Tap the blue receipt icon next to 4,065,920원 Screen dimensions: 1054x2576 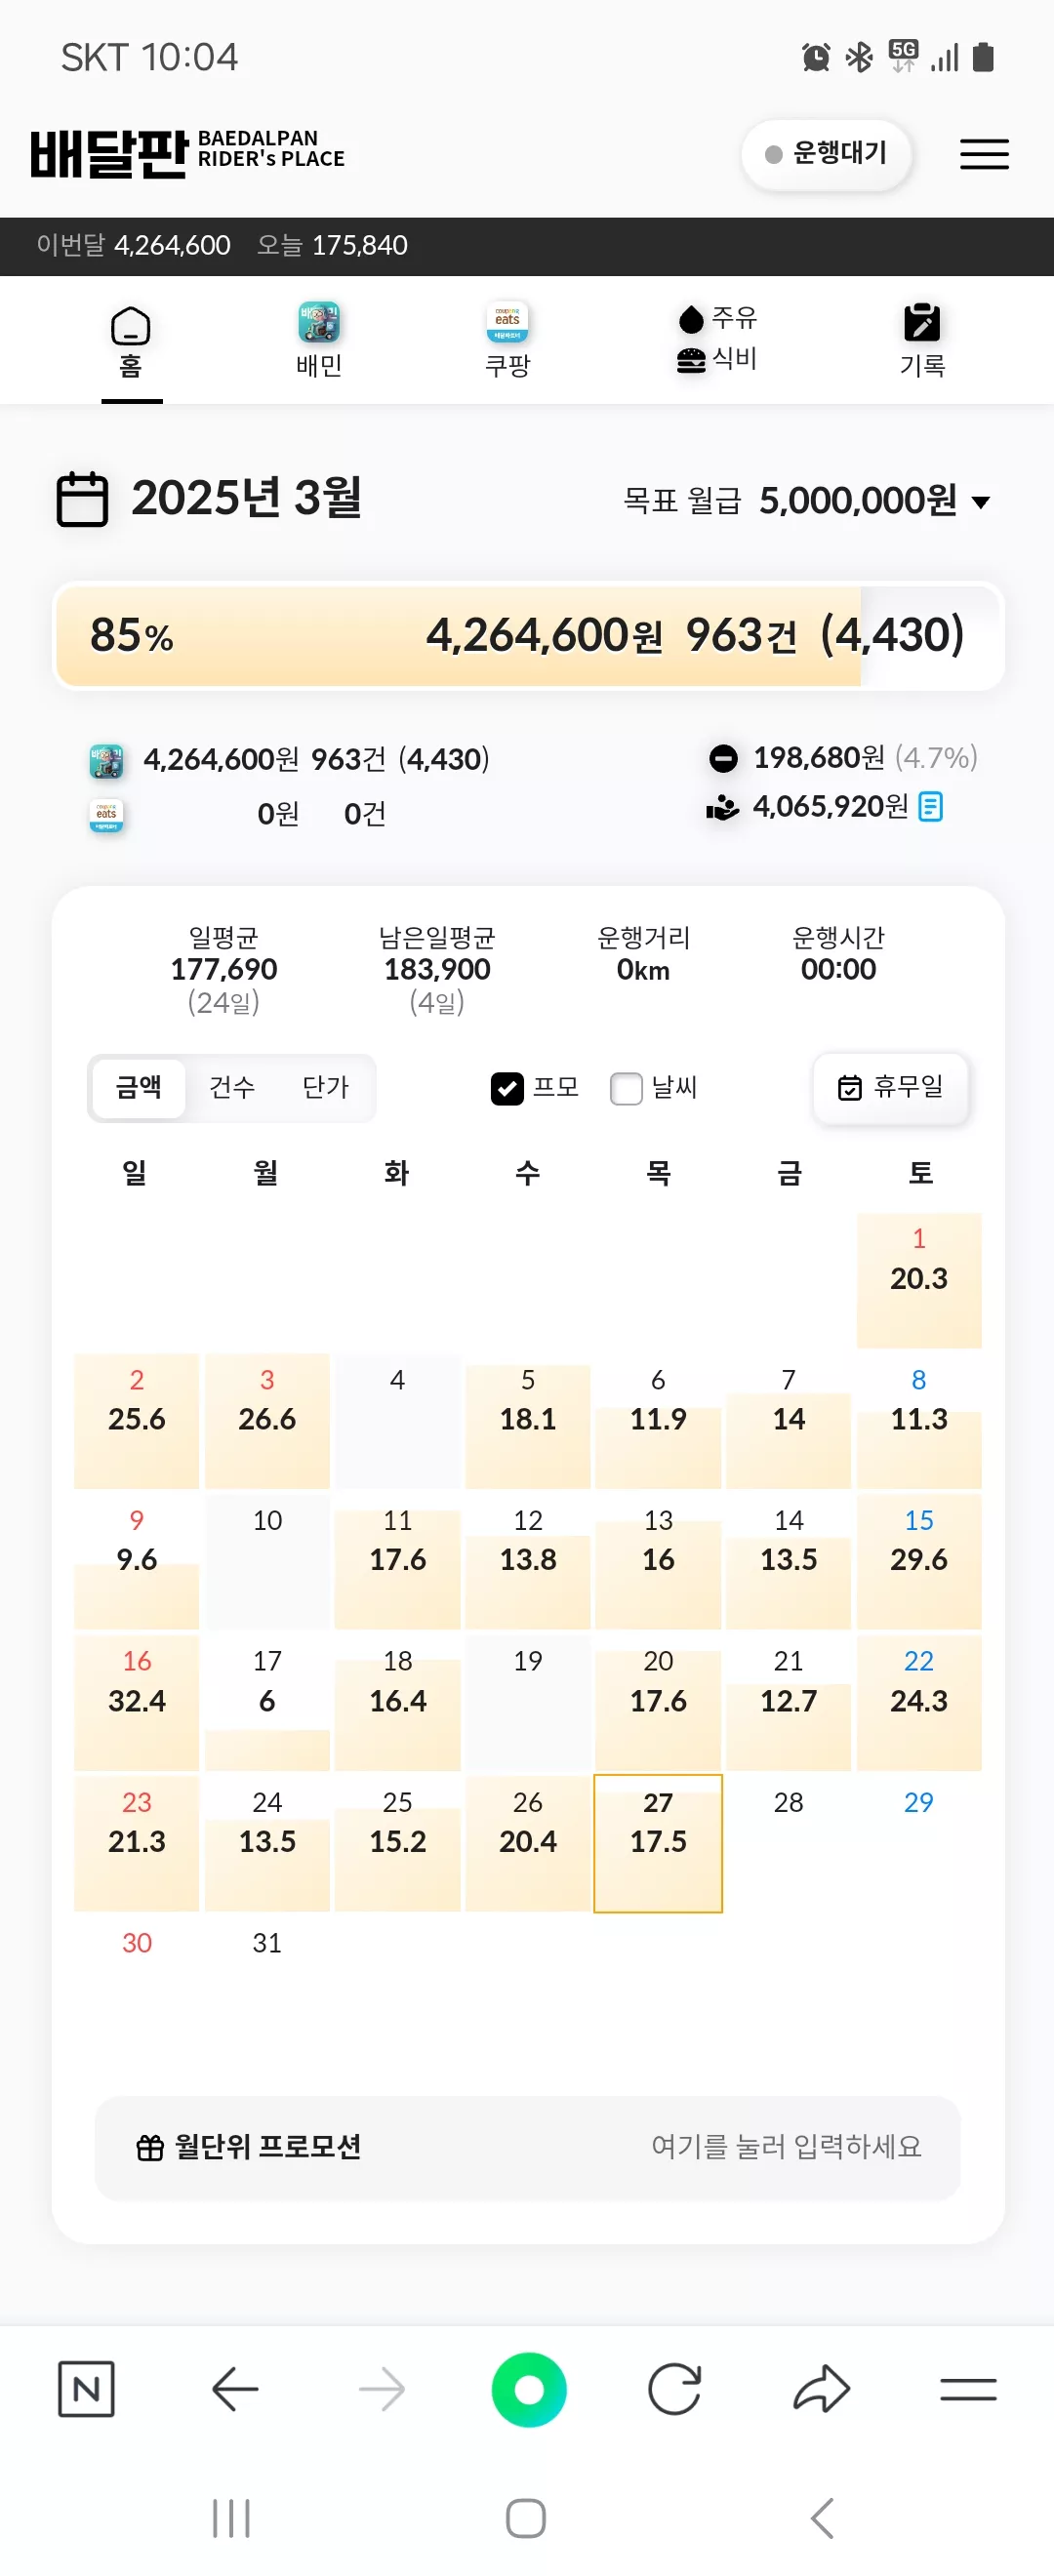pos(931,806)
